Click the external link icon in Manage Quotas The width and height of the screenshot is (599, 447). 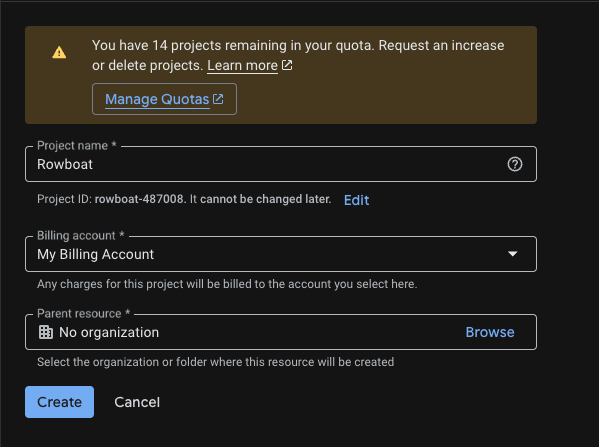pyautogui.click(x=218, y=99)
